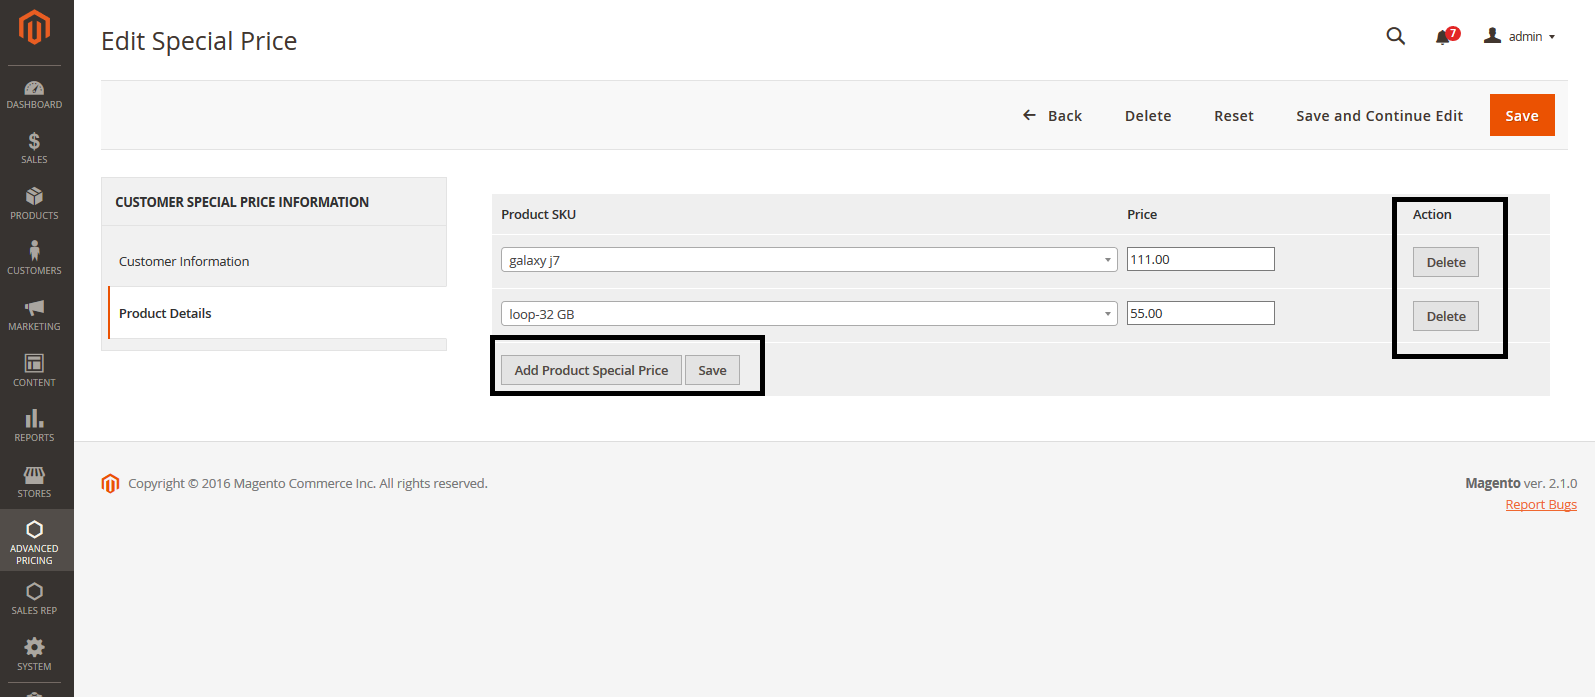The image size is (1595, 697).
Task: Open the Reports menu
Action: click(x=35, y=426)
